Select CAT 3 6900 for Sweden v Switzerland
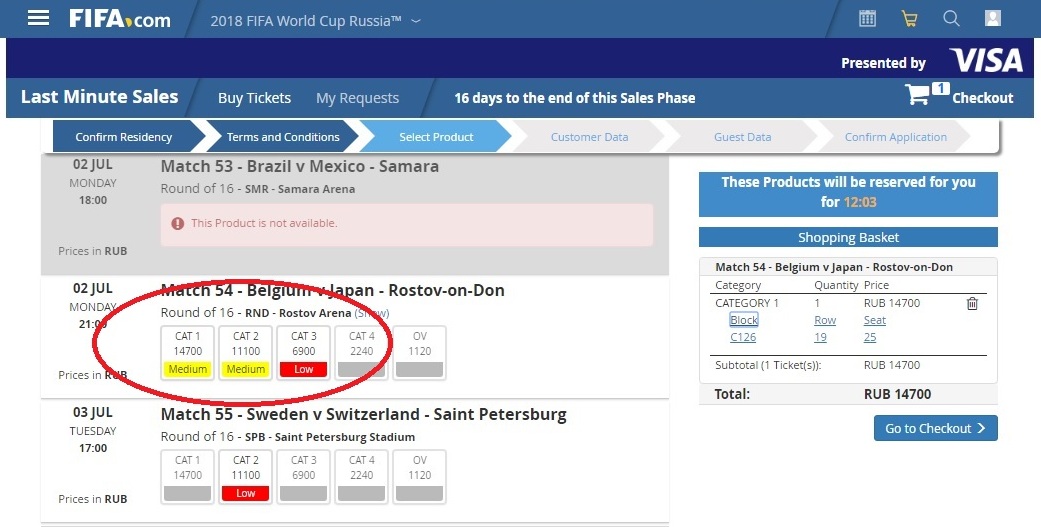This screenshot has width=1041, height=527. click(x=303, y=477)
